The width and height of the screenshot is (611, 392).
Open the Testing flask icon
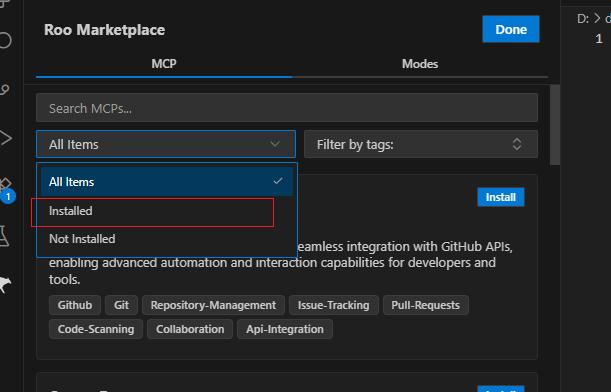coord(4,236)
